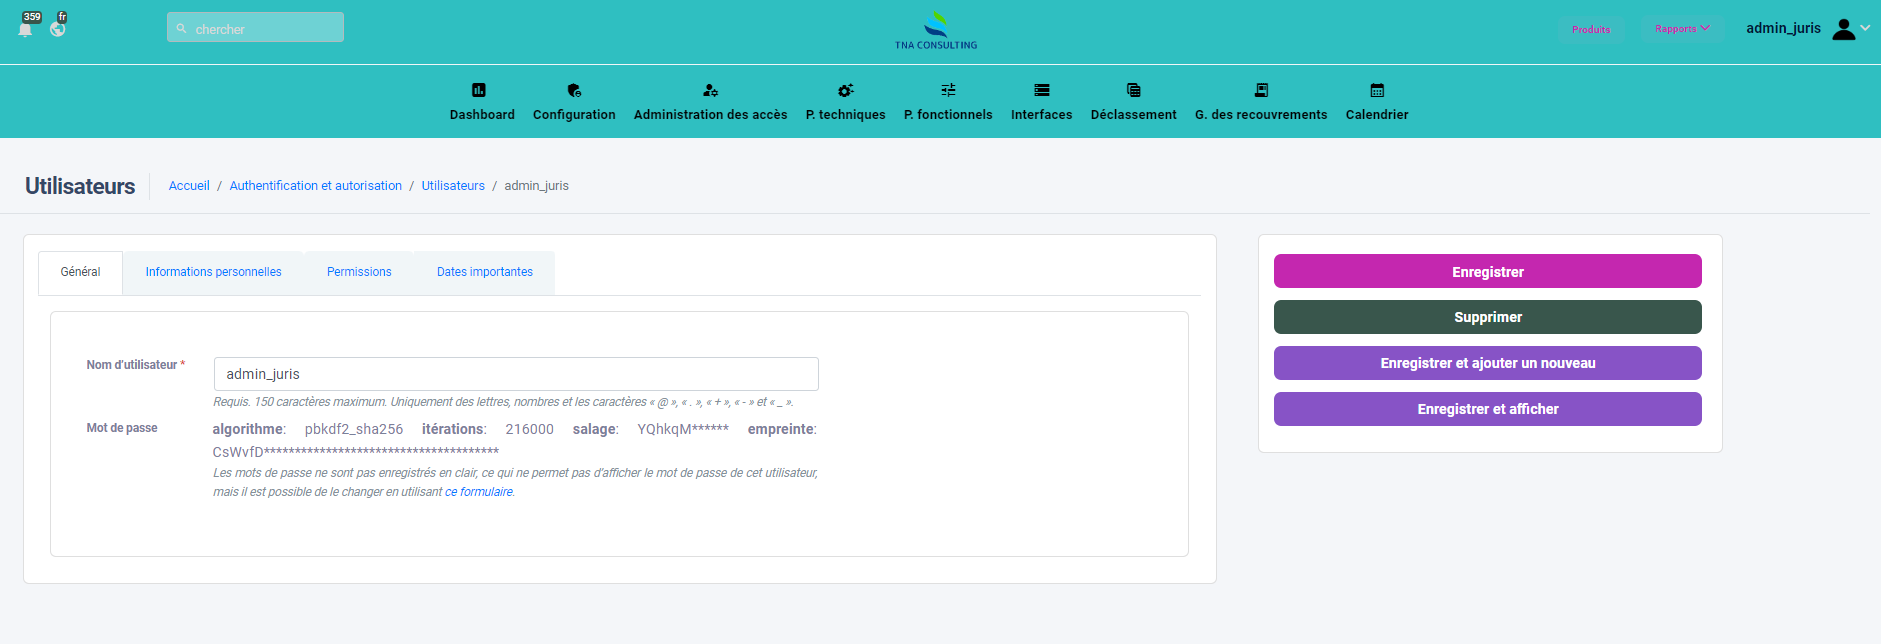This screenshot has height=644, width=1881.
Task: Click the Déclassement icon
Action: click(1133, 90)
